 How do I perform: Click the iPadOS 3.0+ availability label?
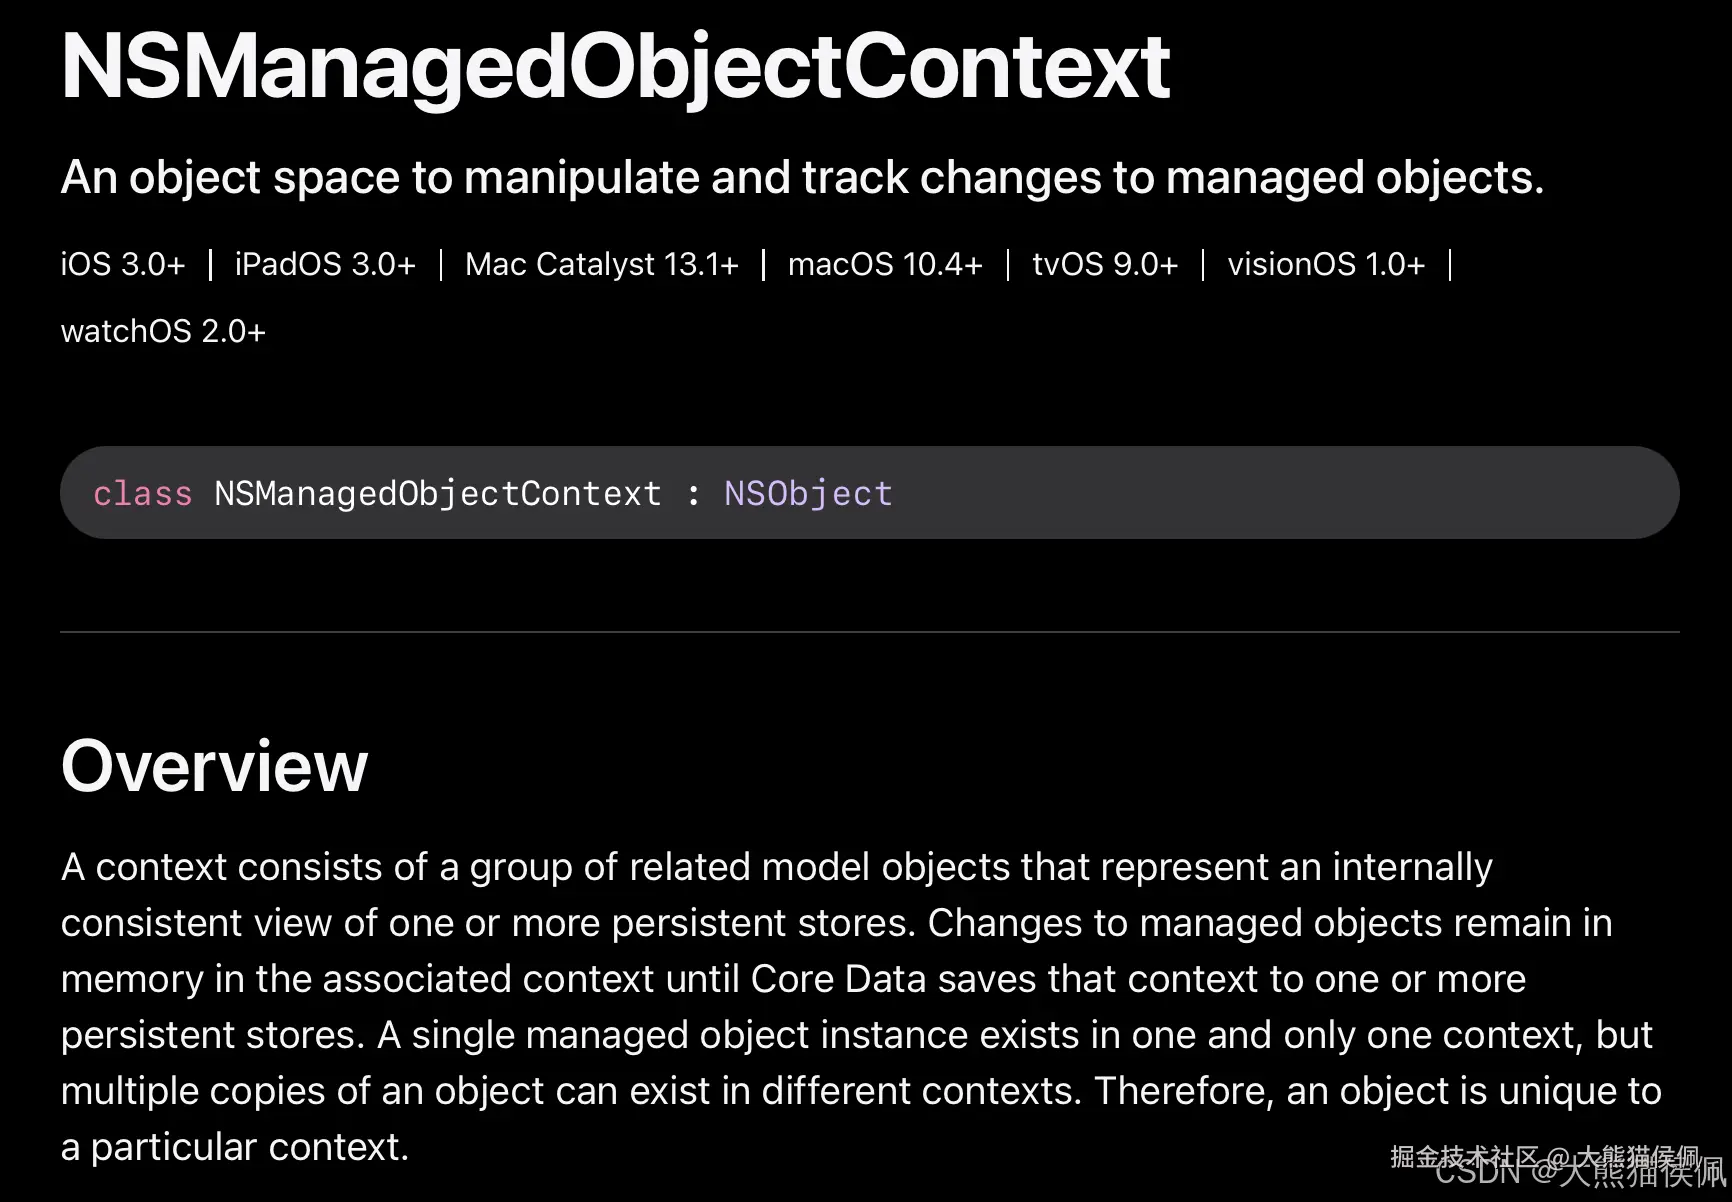[x=324, y=265]
